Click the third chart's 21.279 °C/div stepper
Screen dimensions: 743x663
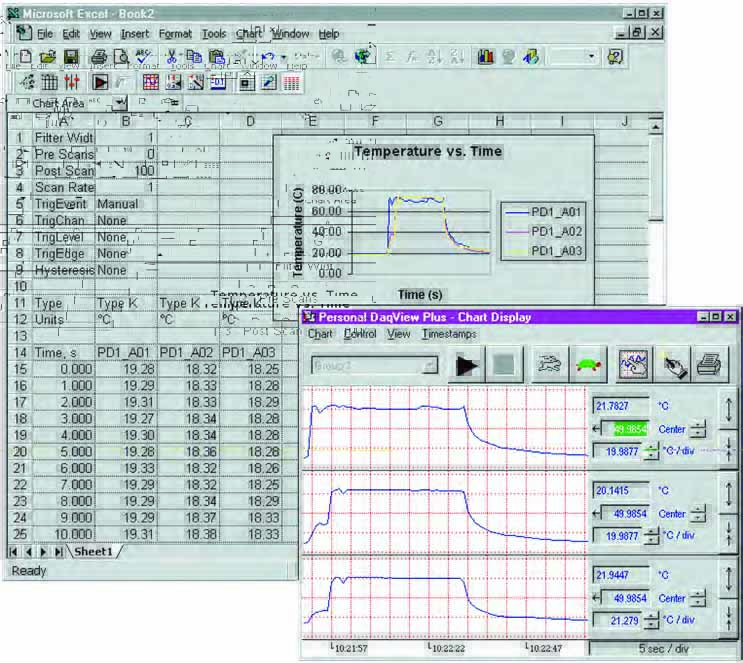652,620
